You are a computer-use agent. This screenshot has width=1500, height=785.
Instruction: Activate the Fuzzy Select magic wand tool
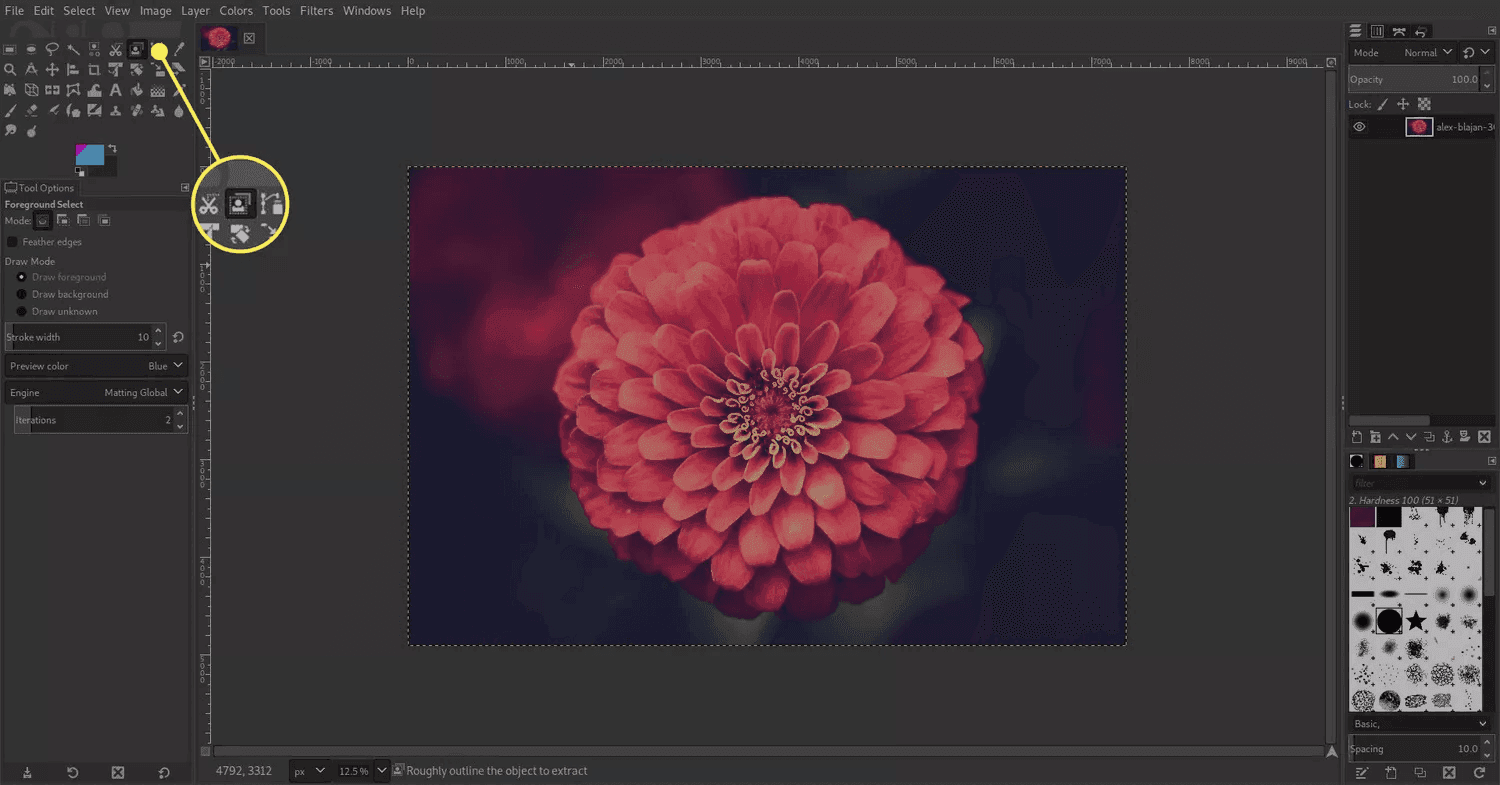73,49
